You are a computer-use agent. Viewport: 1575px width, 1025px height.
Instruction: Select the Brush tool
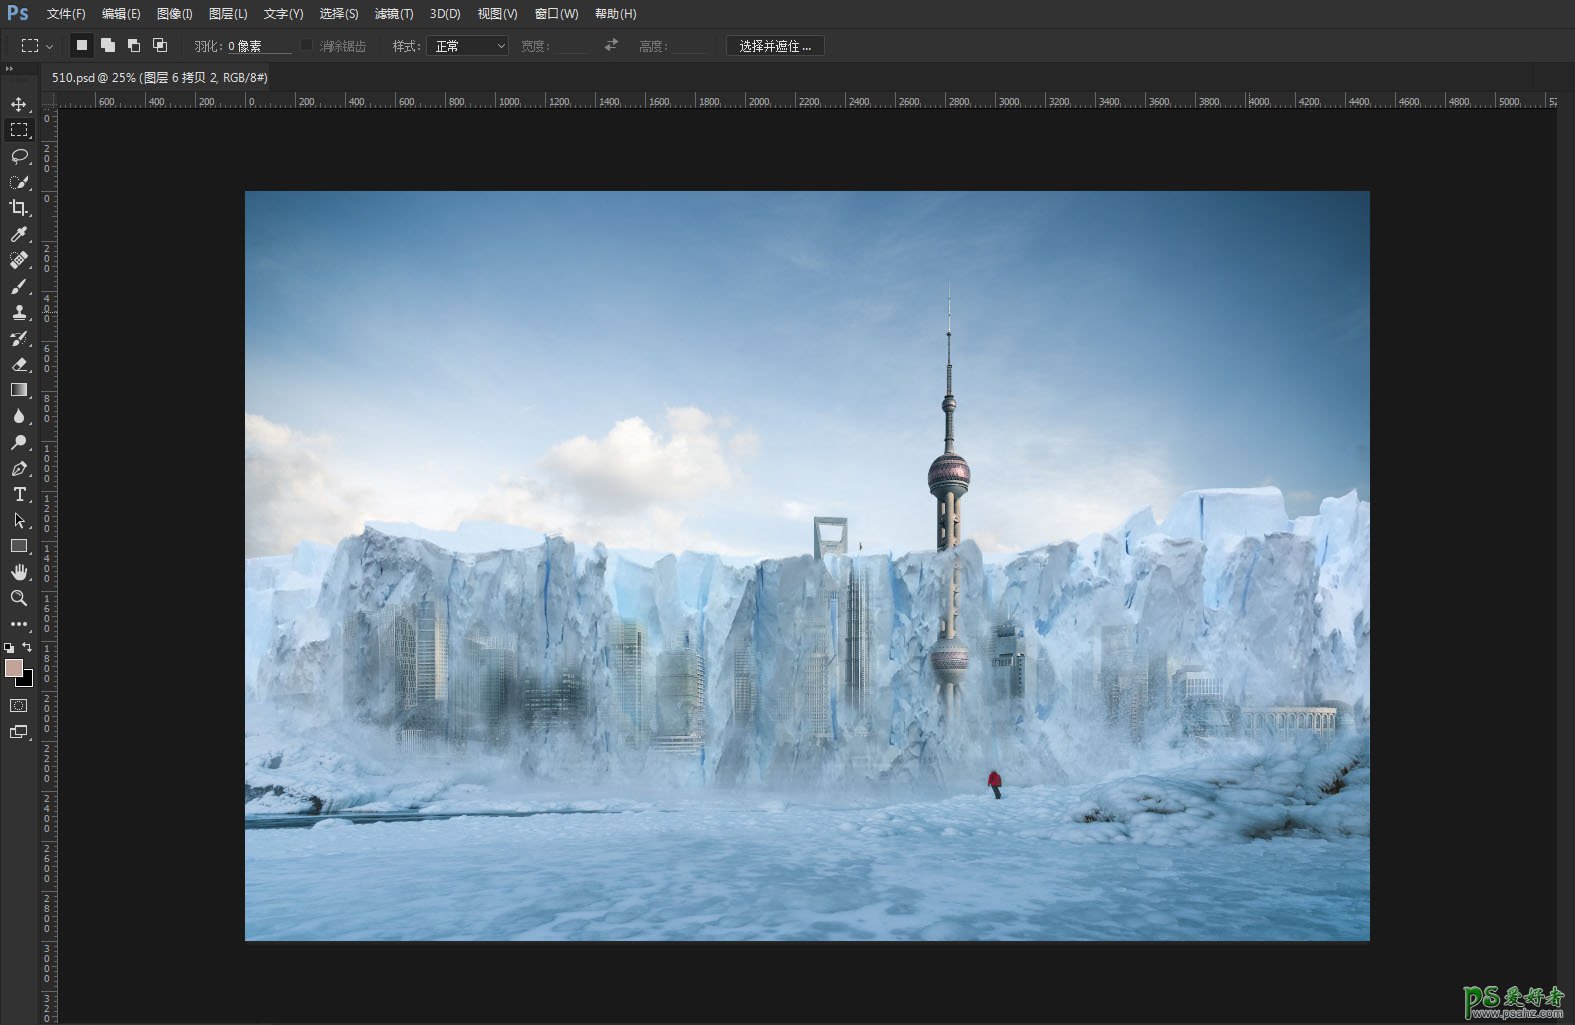point(19,286)
